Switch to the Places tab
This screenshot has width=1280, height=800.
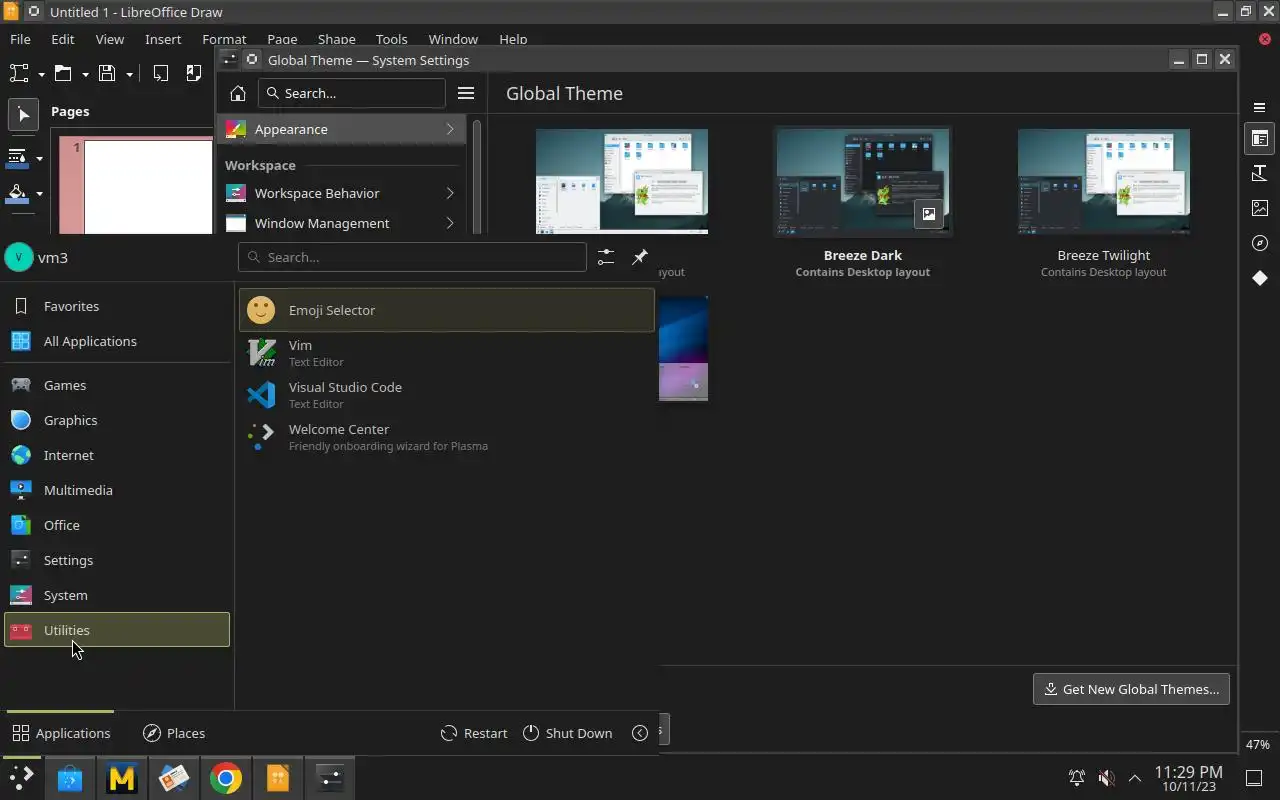pos(174,733)
